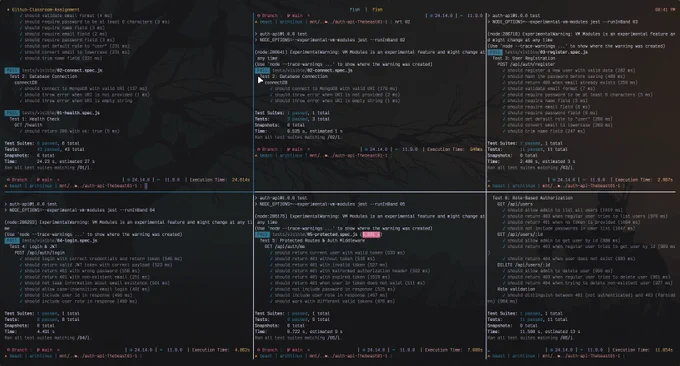Click pink duration badge after 05-protected.spec.js
680x366 pixels.
(371, 234)
